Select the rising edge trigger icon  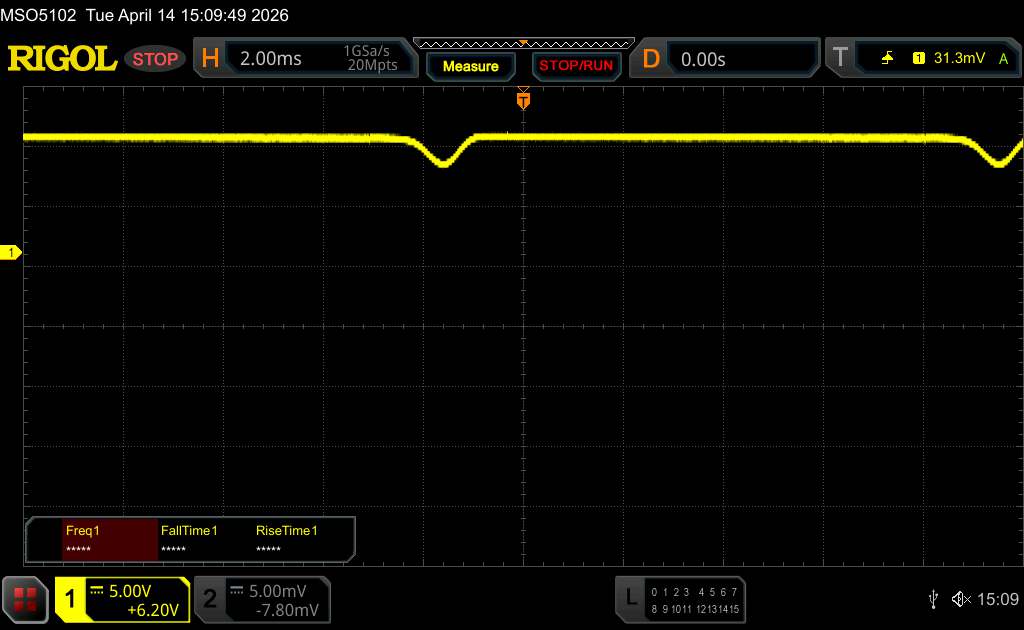(x=887, y=59)
